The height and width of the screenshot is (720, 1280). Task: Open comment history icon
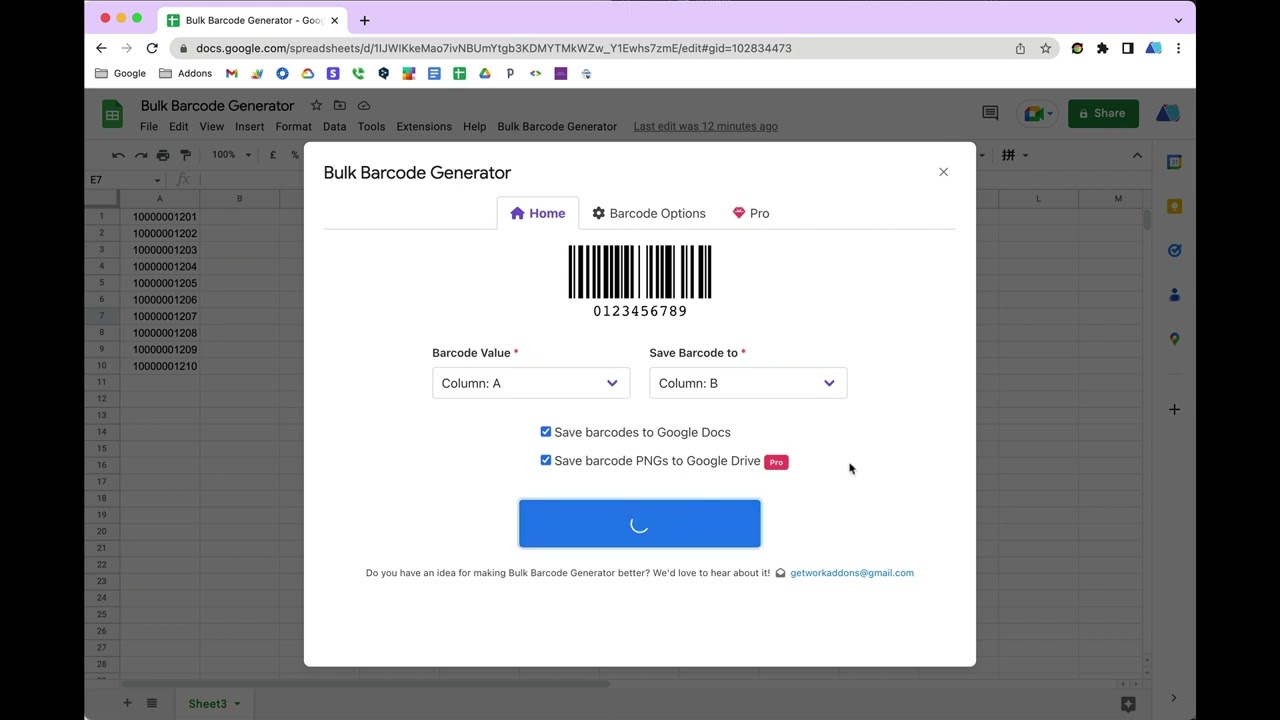(990, 113)
